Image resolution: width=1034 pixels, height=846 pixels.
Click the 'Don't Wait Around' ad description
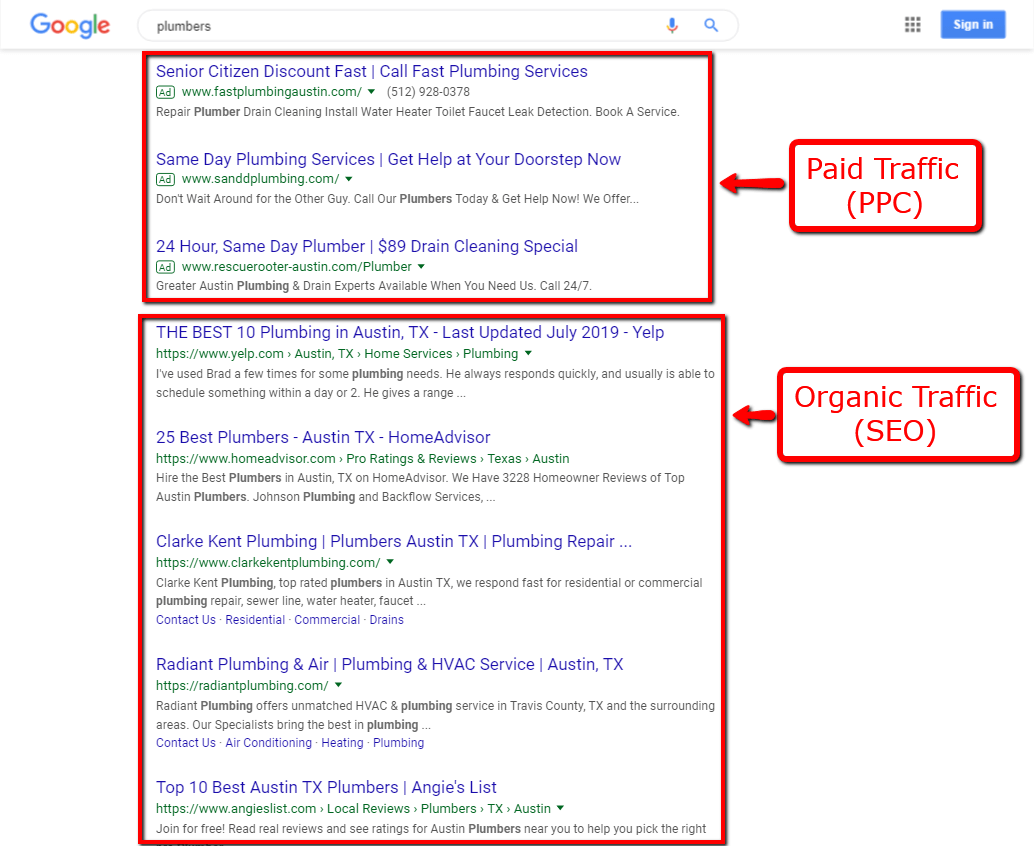click(x=397, y=199)
